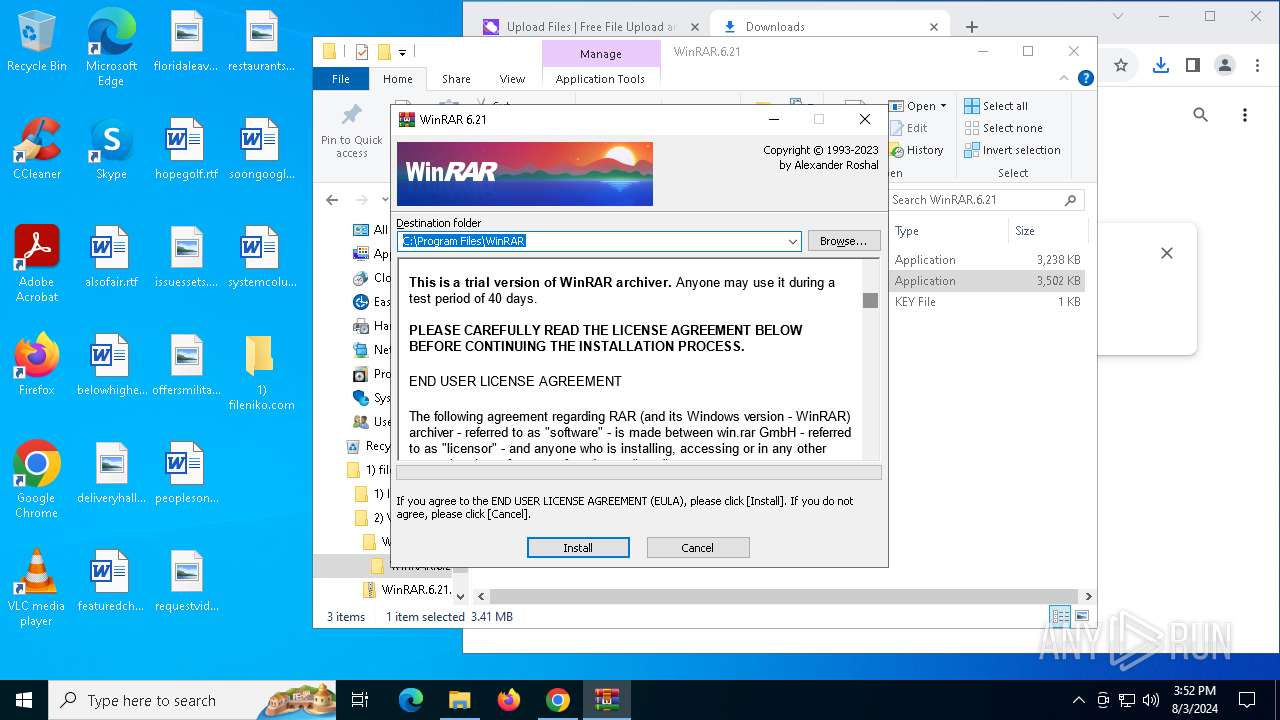
Task: Click the Browse... button
Action: pyautogui.click(x=844, y=241)
